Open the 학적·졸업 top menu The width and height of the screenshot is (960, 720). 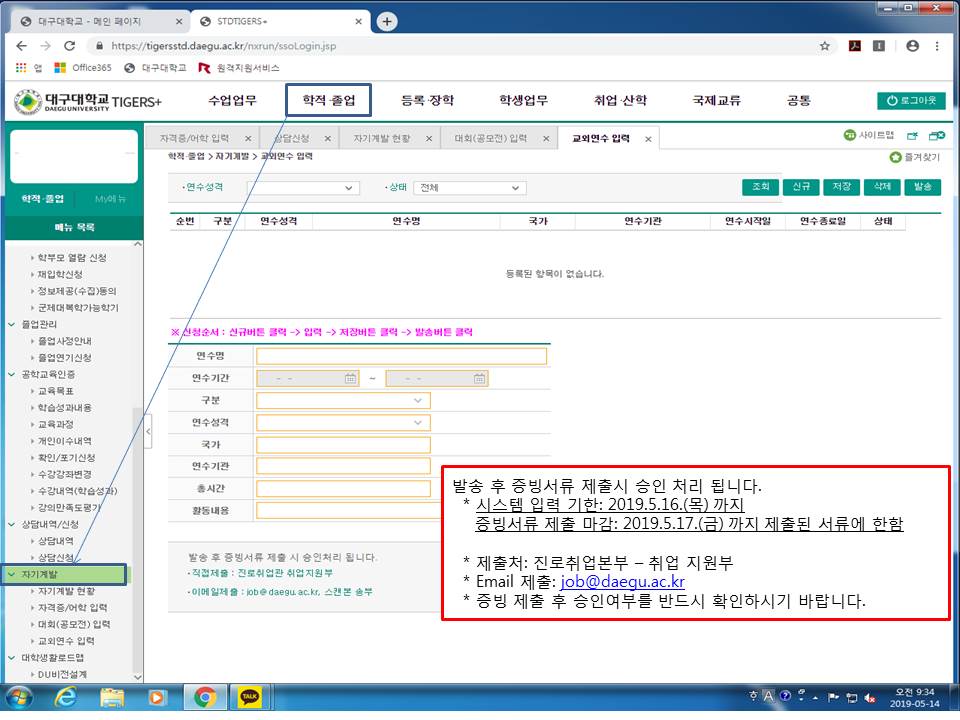[328, 100]
